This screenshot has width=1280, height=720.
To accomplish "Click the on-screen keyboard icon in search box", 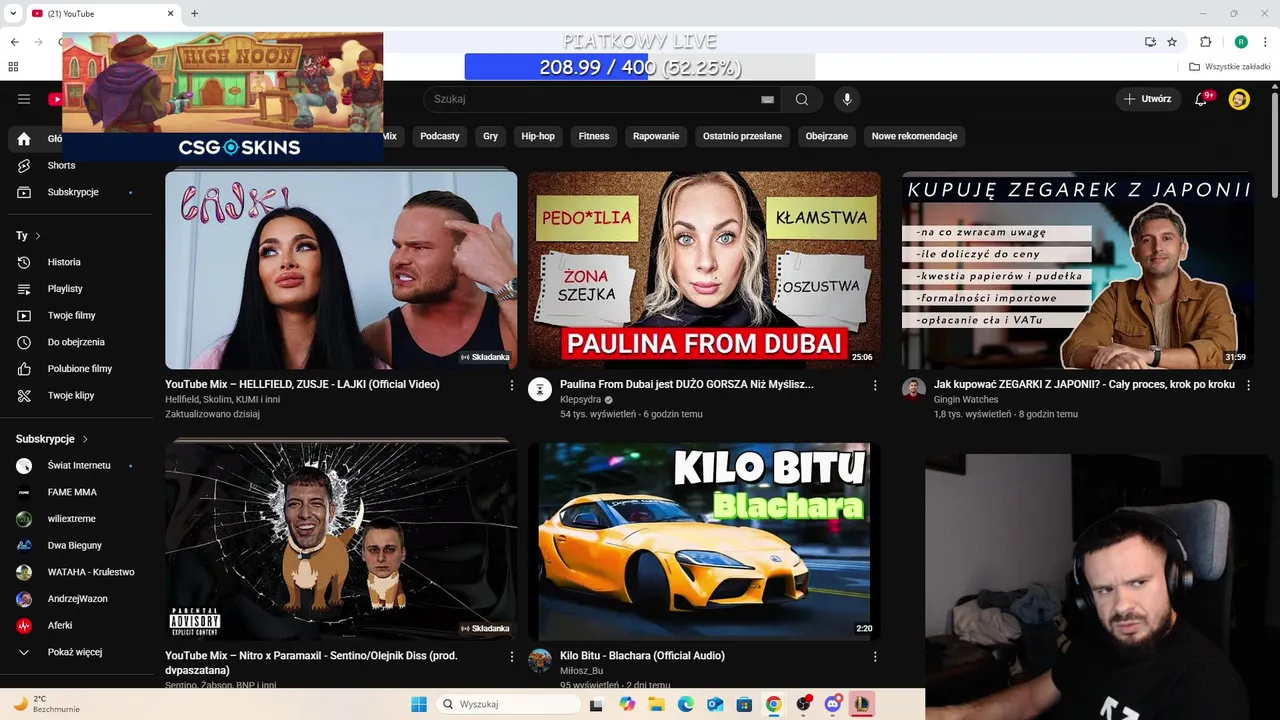I will pos(767,99).
